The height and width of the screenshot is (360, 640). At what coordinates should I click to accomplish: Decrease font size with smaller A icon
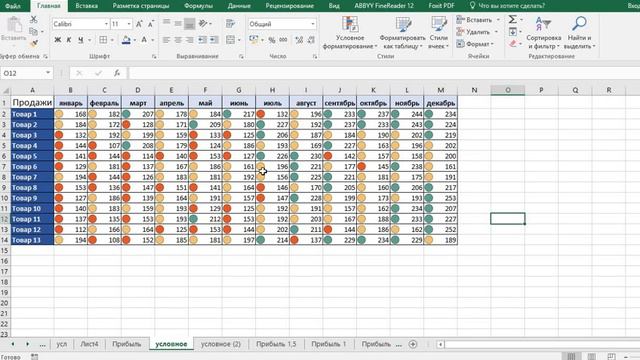point(151,24)
